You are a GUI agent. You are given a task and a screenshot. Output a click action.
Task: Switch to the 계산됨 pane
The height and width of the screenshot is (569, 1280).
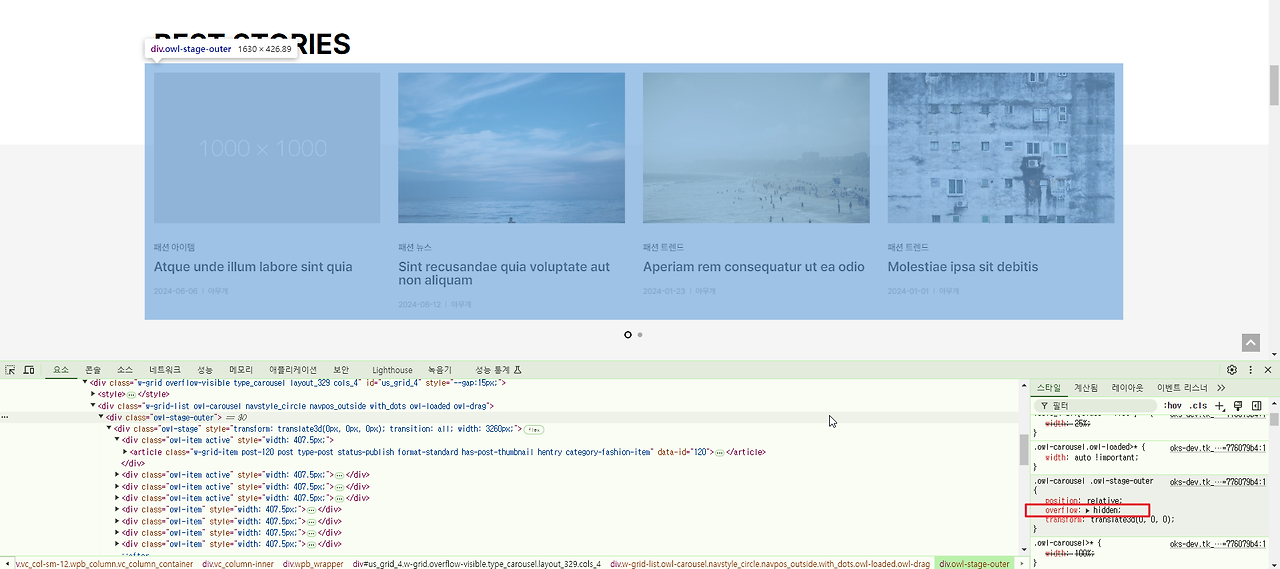[x=1086, y=388]
